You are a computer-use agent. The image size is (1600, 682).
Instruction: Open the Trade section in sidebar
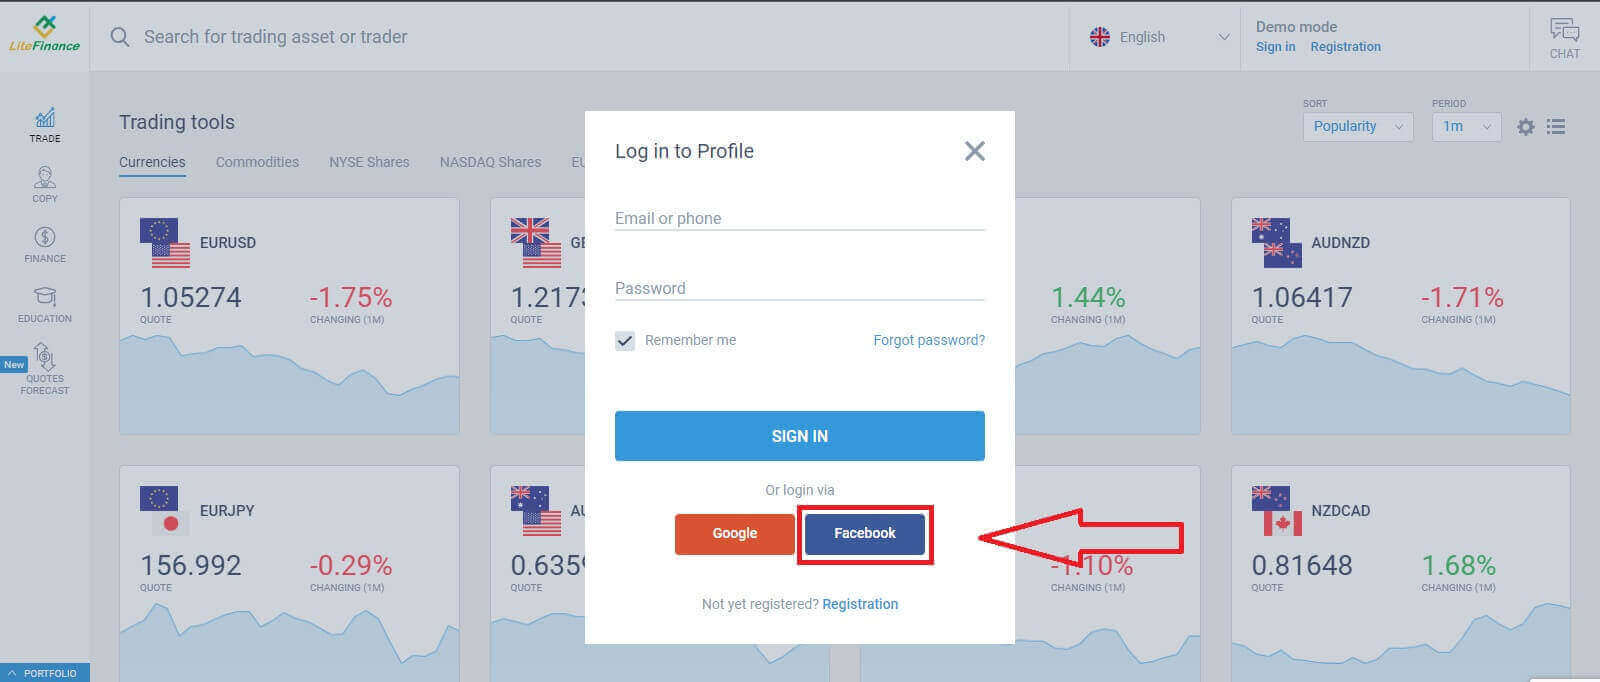[x=45, y=125]
